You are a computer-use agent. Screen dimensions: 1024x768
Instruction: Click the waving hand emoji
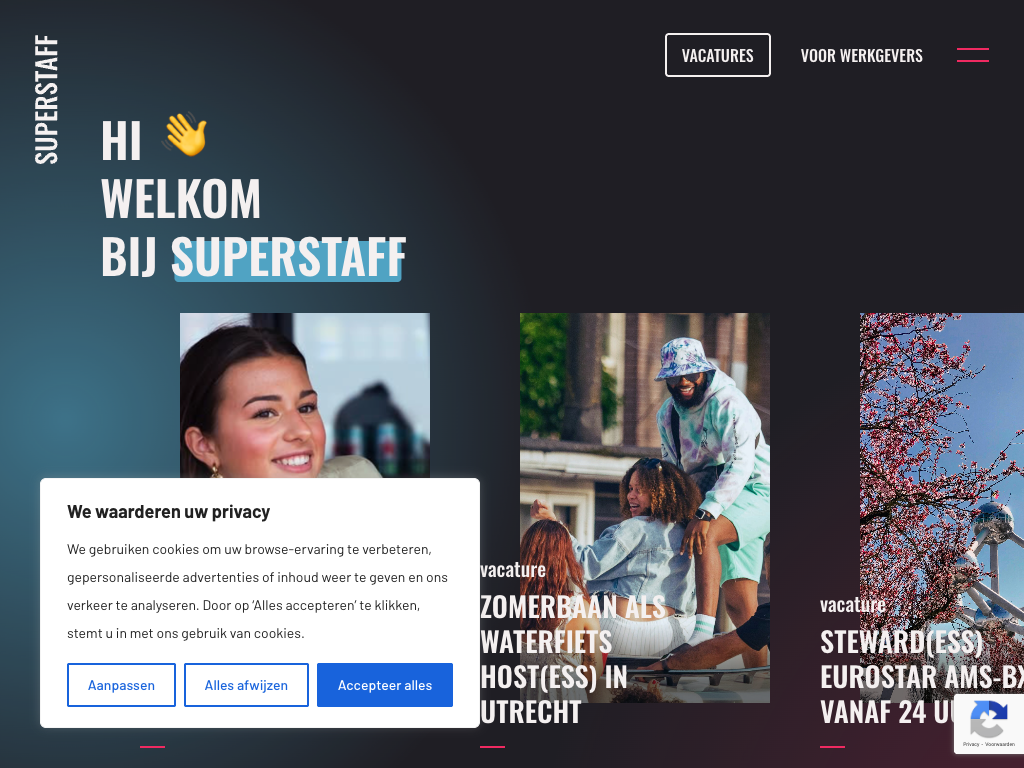(x=185, y=135)
